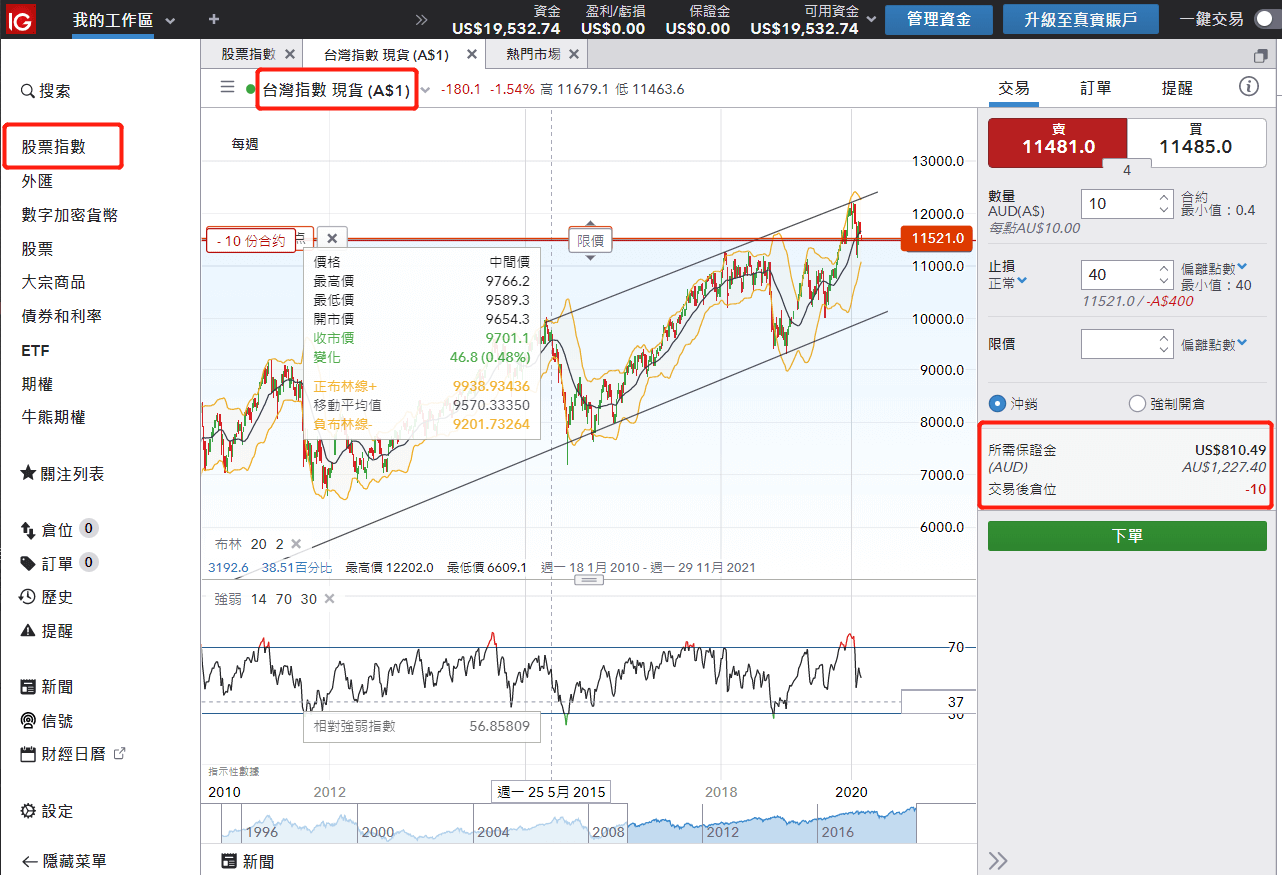The height and width of the screenshot is (875, 1282).
Task: Click the add workspace plus icon
Action: [x=214, y=20]
